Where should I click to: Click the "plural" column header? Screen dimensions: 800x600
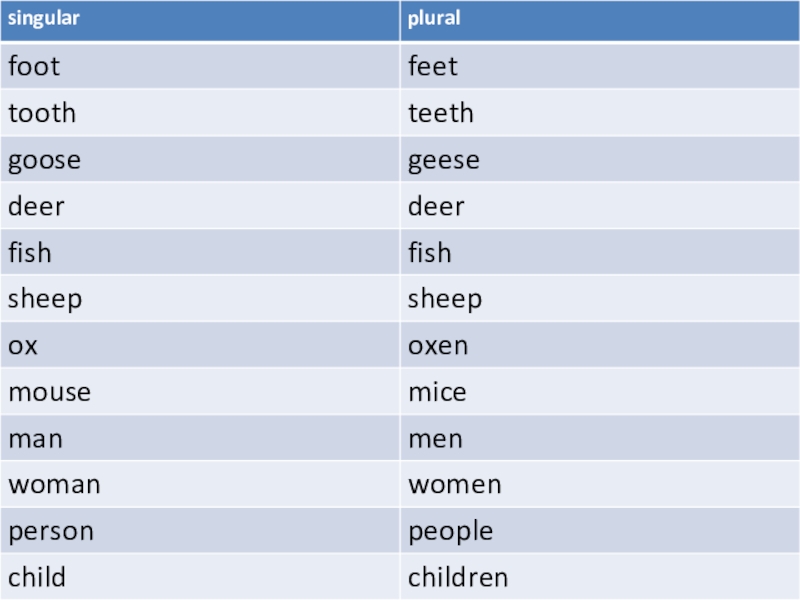click(434, 20)
